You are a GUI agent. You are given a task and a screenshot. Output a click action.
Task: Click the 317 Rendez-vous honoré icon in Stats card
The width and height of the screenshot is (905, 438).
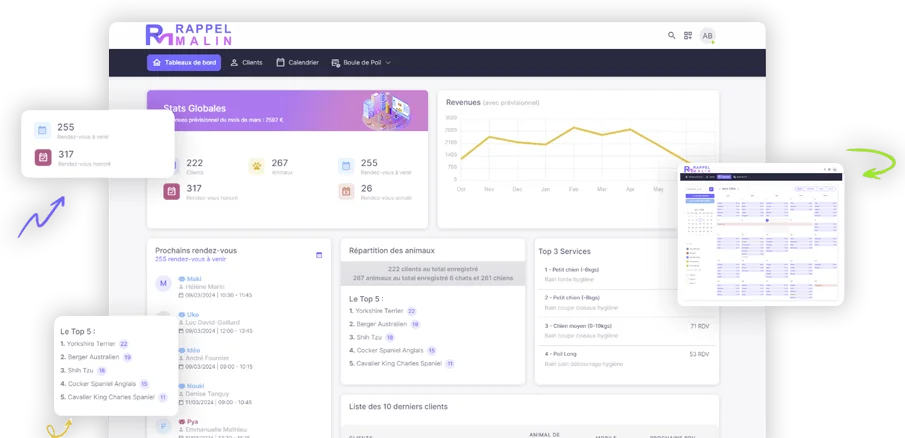(171, 192)
